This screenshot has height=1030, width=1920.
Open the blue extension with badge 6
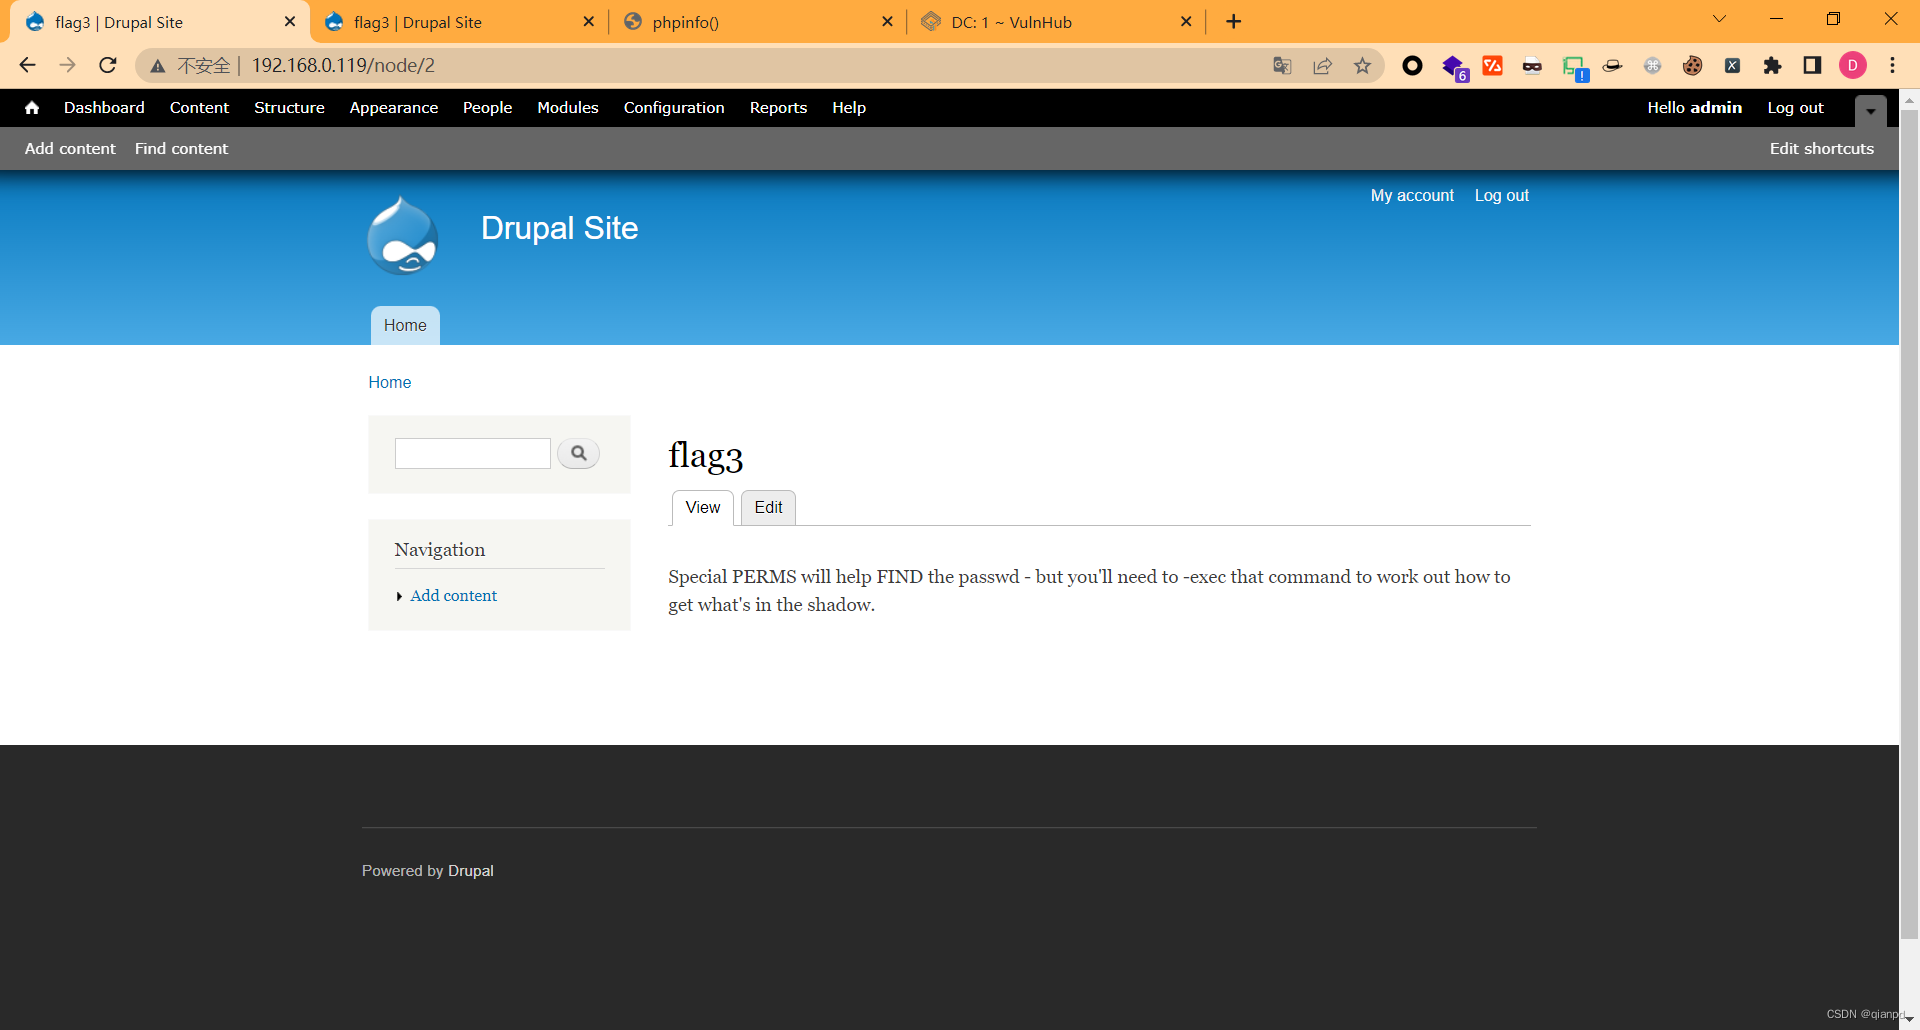[x=1454, y=67]
